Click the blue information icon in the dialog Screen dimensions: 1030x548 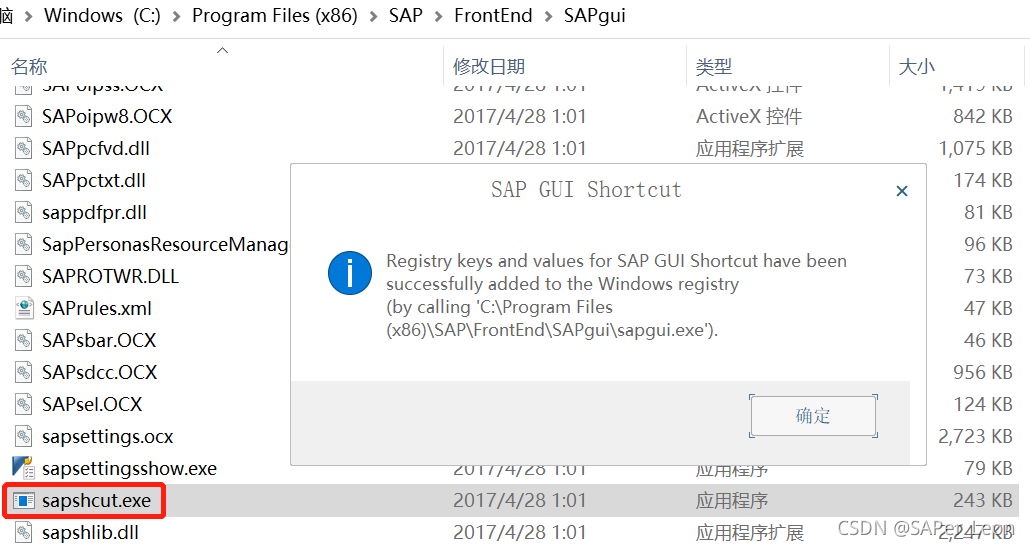349,273
